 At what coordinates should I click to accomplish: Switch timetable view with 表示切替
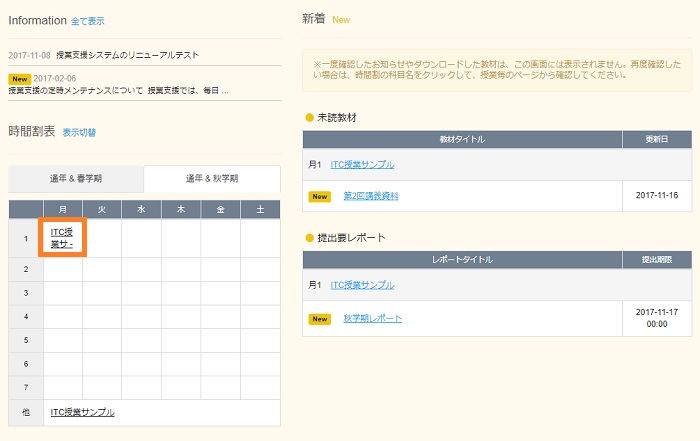(79, 132)
